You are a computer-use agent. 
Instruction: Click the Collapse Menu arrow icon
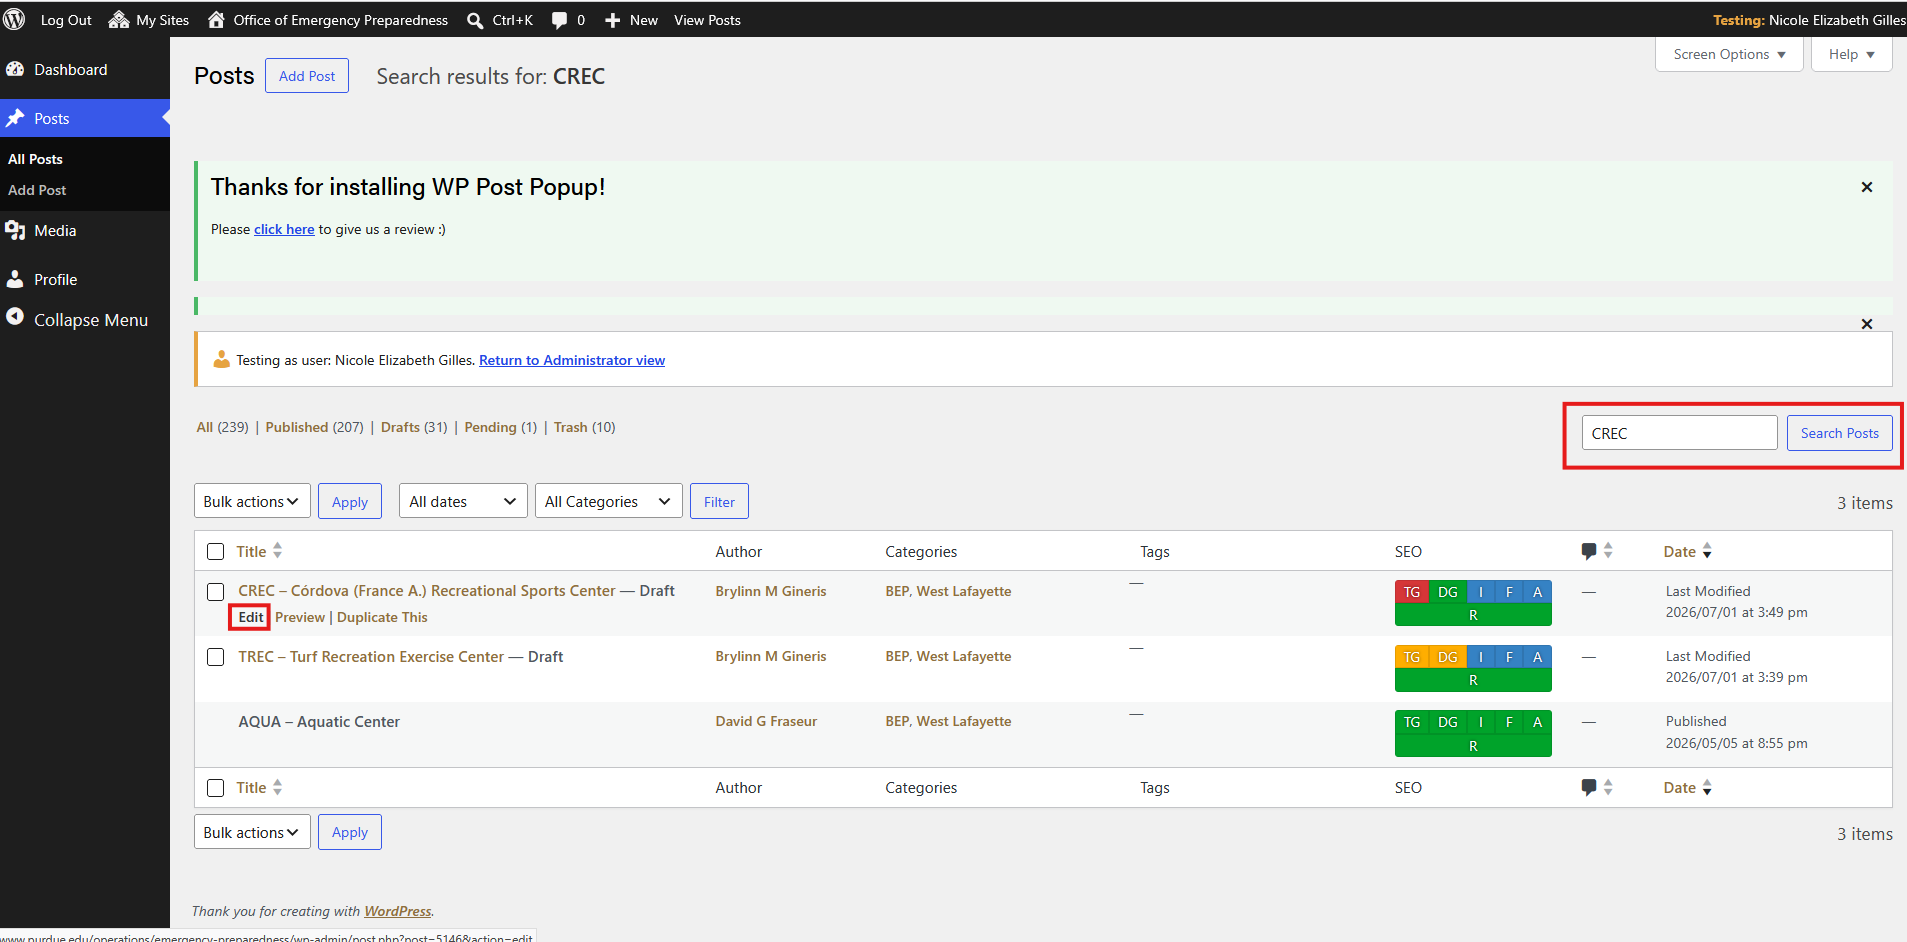15,316
